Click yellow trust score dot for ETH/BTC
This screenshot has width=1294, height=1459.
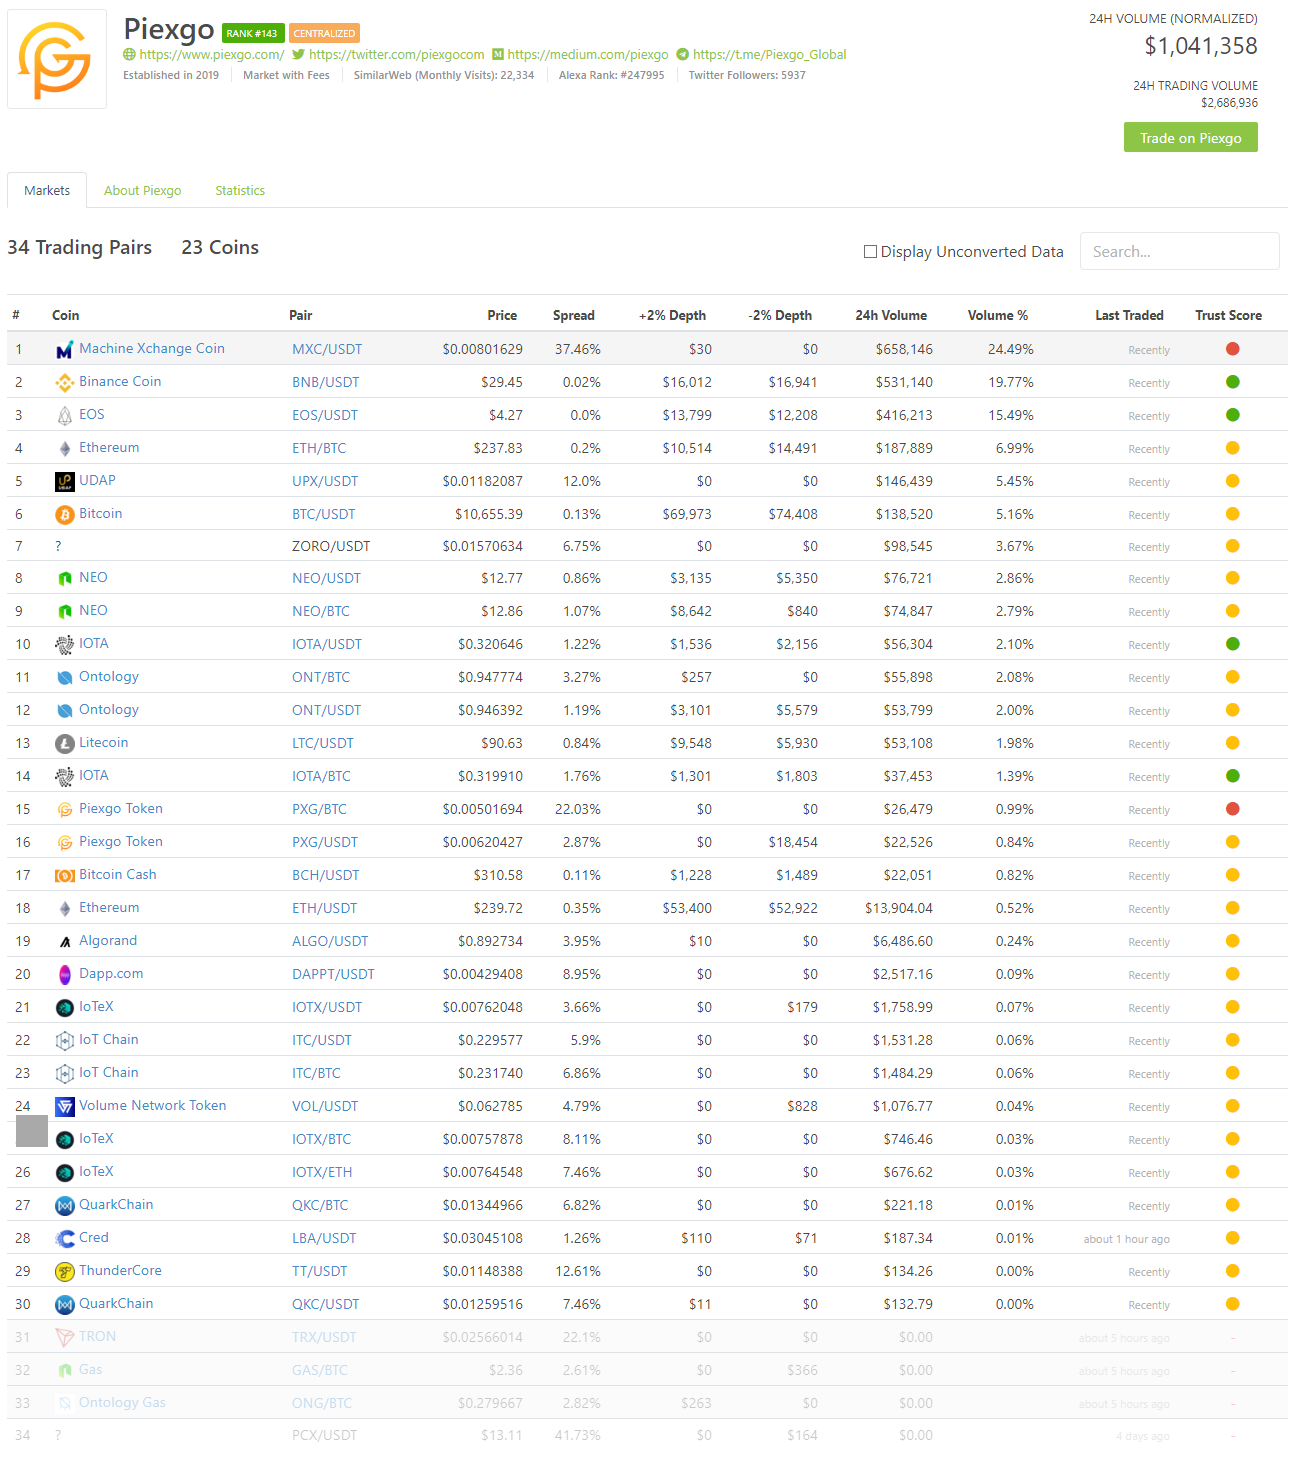coord(1232,448)
